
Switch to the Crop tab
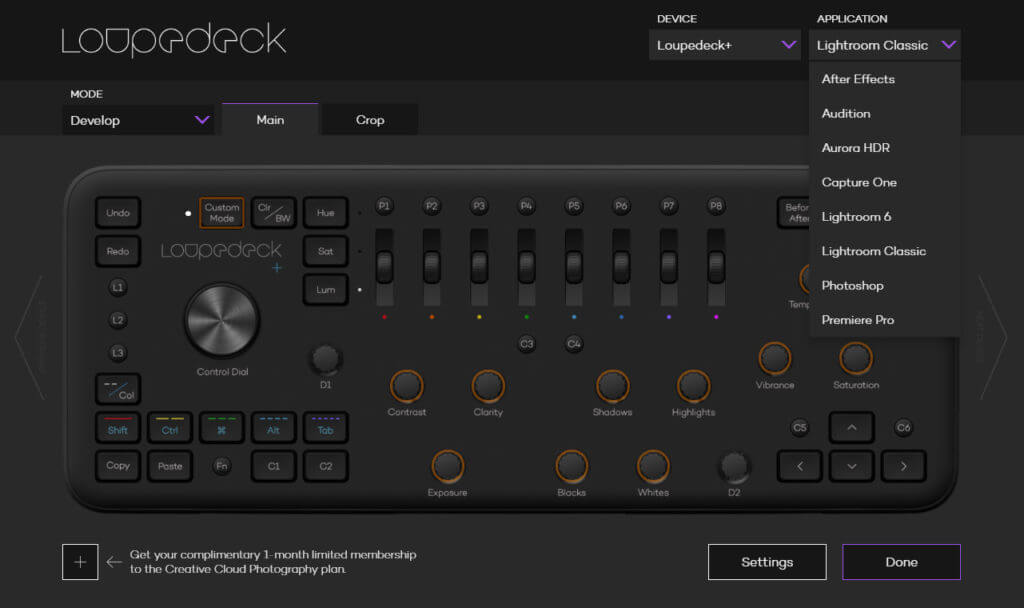click(x=369, y=120)
